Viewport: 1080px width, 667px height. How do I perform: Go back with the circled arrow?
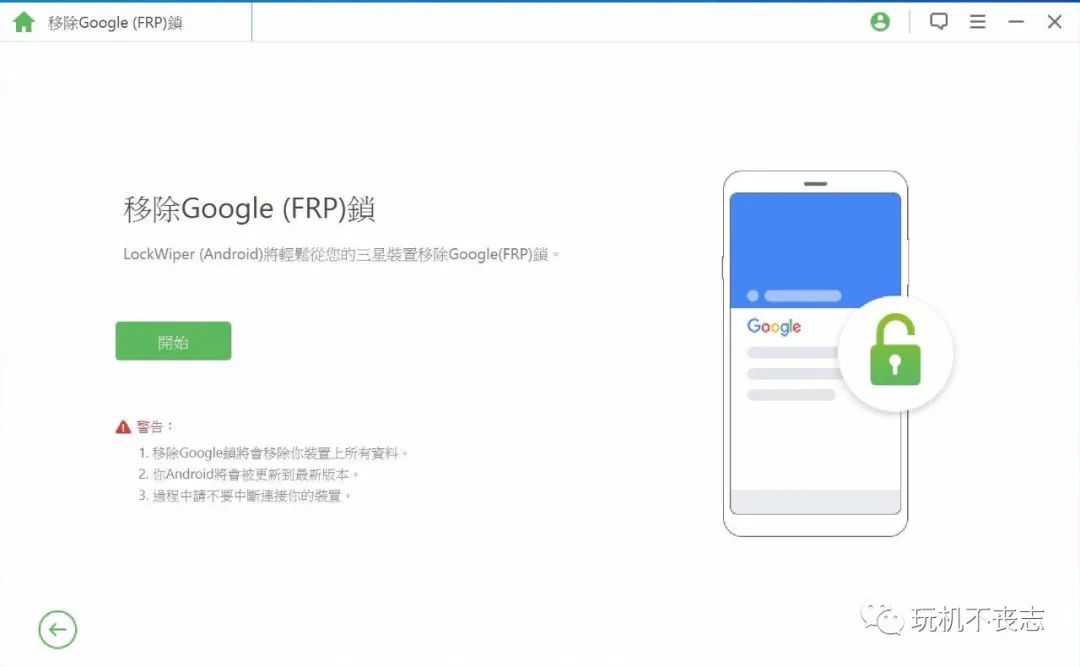(58, 630)
